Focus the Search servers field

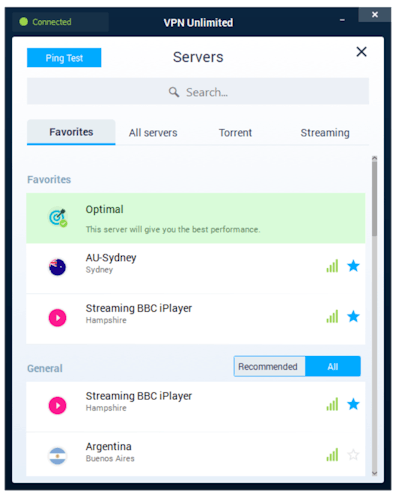pyautogui.click(x=198, y=91)
